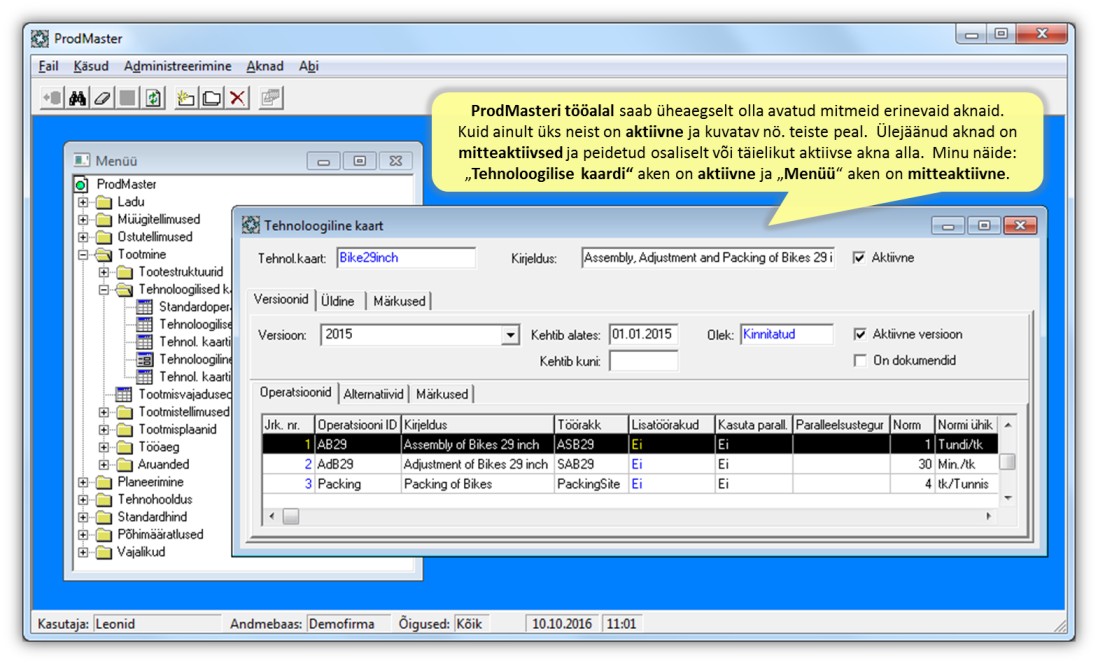The image size is (1098, 664).
Task: Expand the Ladu tree folder
Action: click(83, 202)
